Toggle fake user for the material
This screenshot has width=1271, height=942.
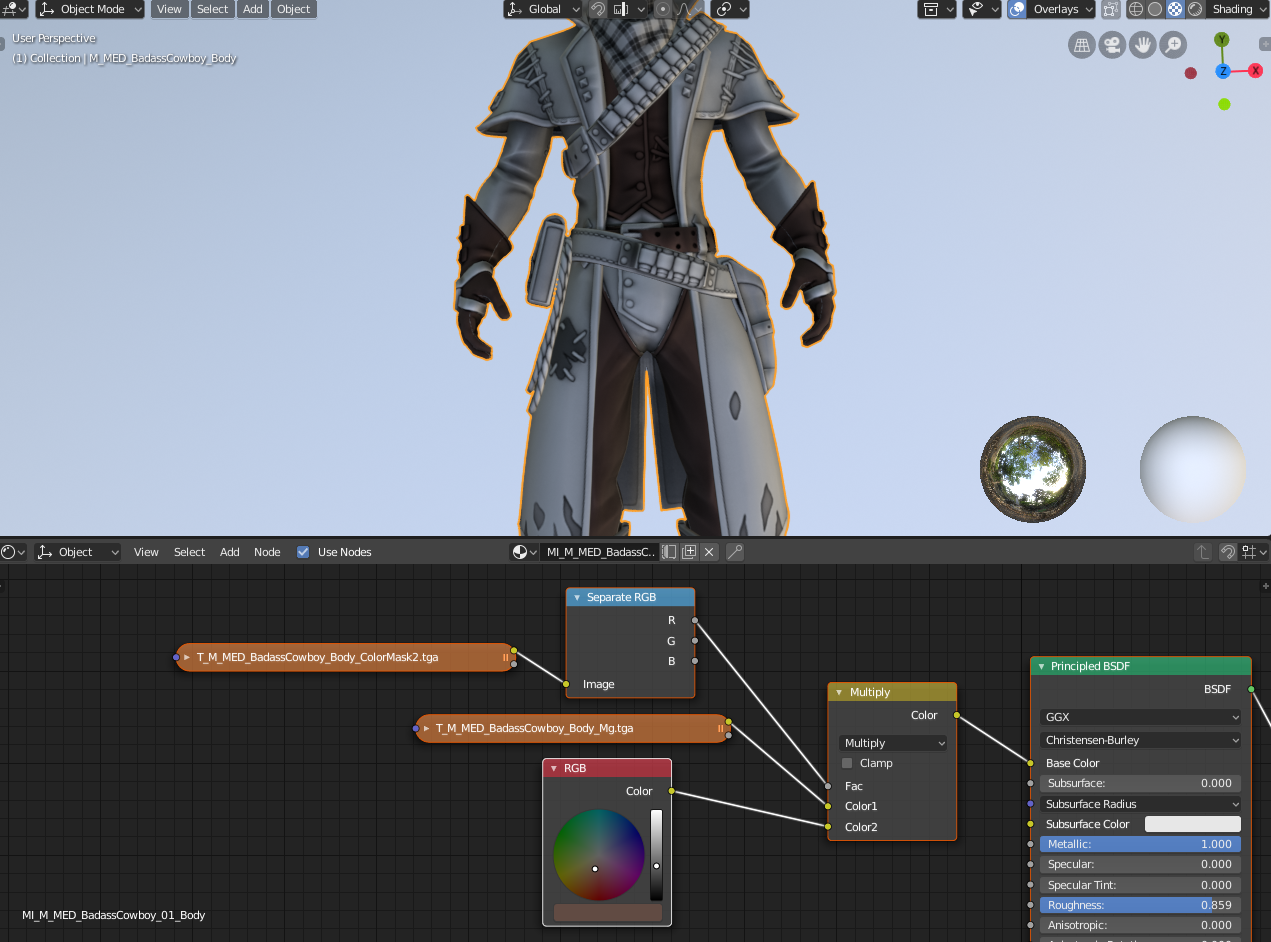coord(670,552)
